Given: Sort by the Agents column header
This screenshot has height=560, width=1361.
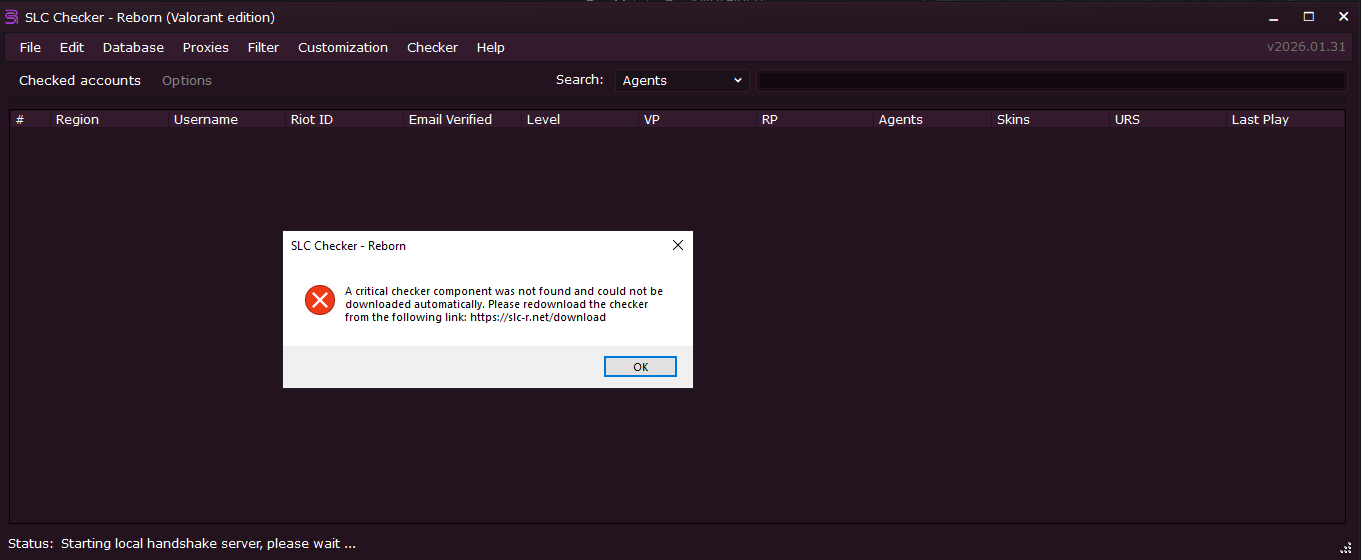Looking at the screenshot, I should click(x=932, y=119).
